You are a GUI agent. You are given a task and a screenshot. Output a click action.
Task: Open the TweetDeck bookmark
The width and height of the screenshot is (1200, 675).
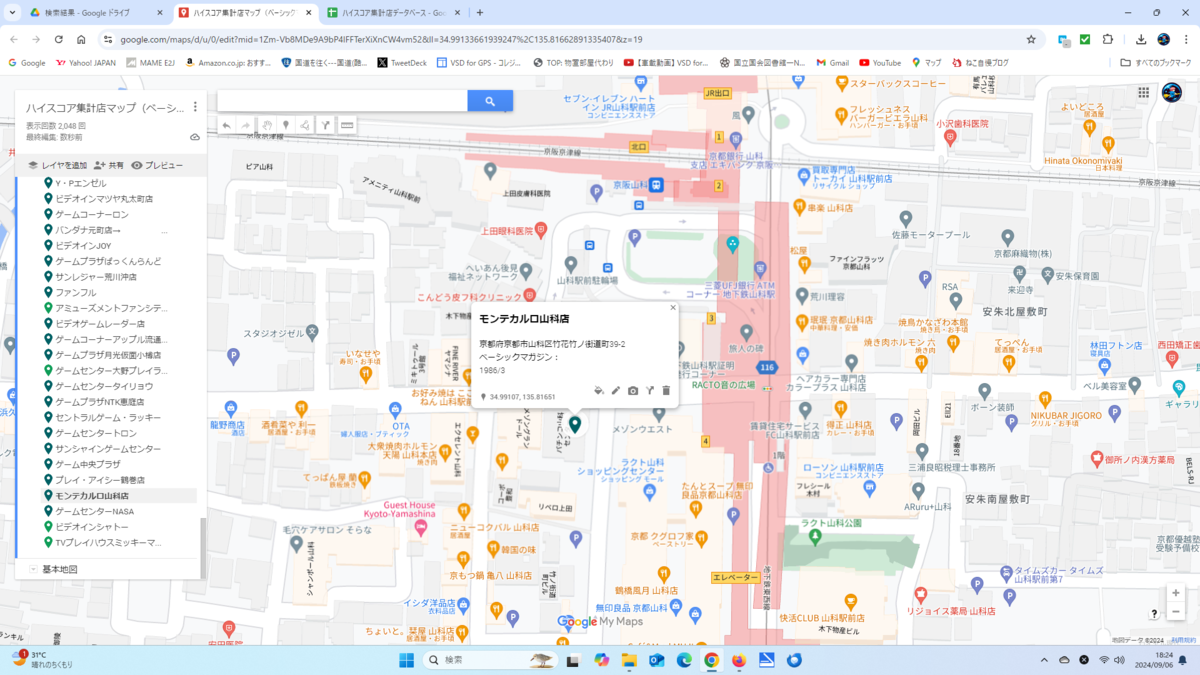[x=402, y=62]
